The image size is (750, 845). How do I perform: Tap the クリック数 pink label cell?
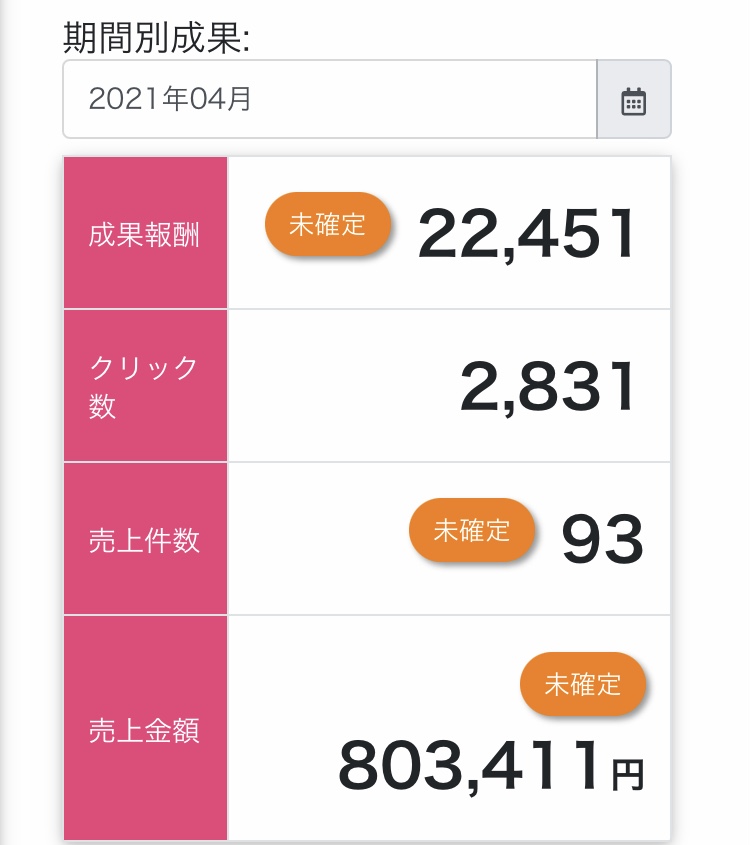145,386
